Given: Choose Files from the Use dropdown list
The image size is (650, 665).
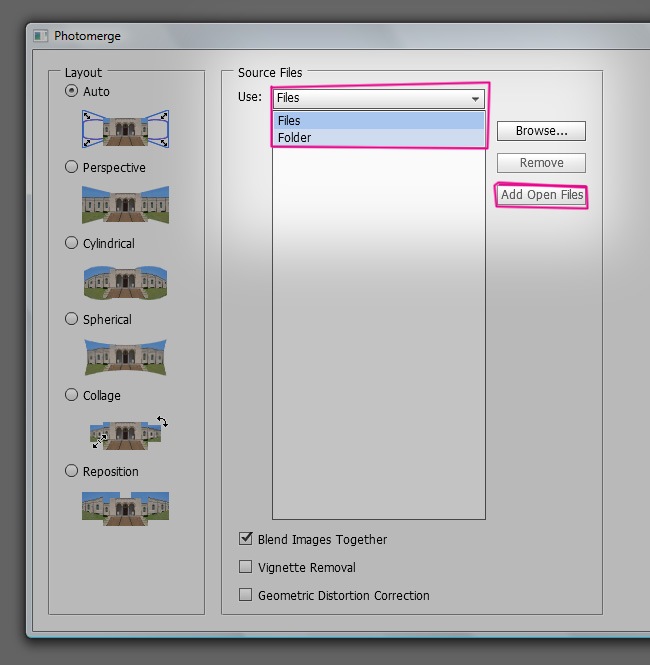Looking at the screenshot, I should tap(378, 120).
